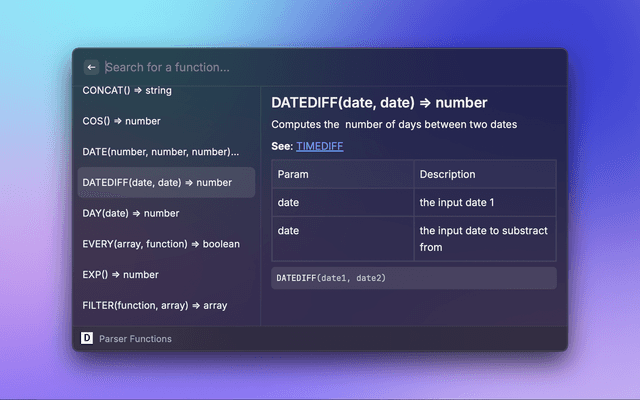Click the DATEDIFF heading in details pane
Image resolution: width=640 pixels, height=400 pixels.
coord(379,102)
